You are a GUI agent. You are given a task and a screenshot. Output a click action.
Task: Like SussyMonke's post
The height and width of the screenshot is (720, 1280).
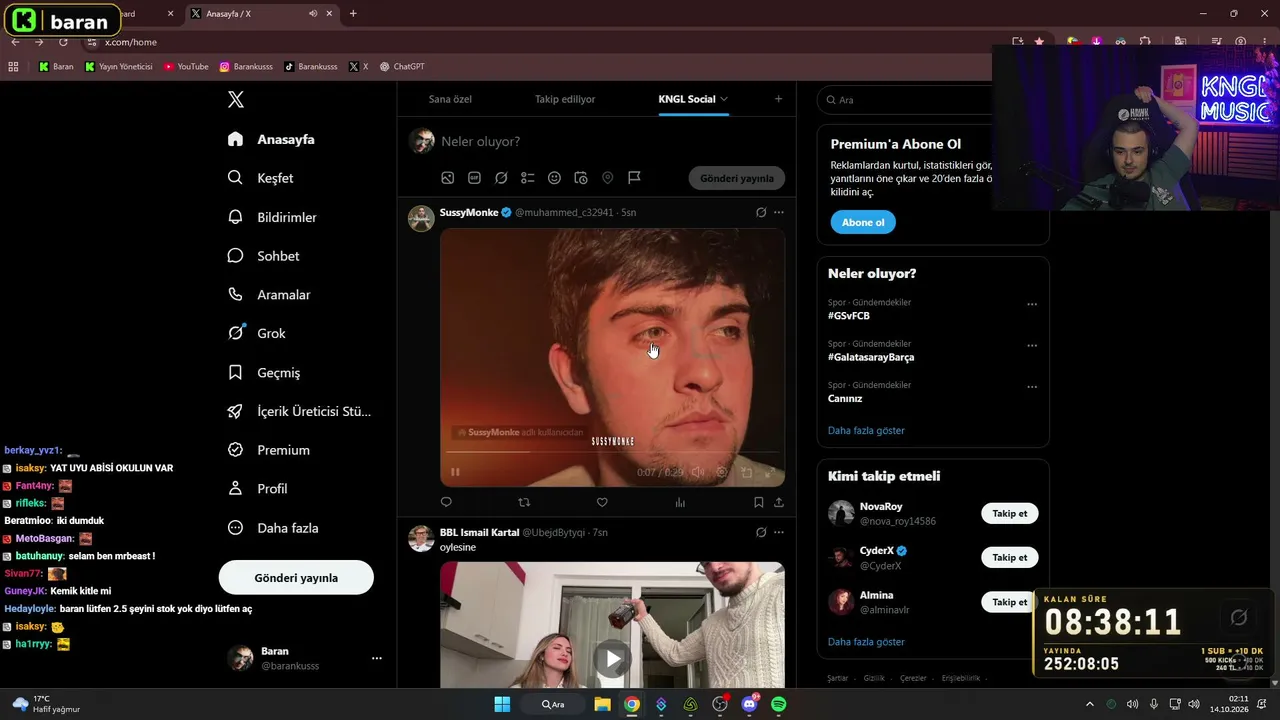[602, 502]
